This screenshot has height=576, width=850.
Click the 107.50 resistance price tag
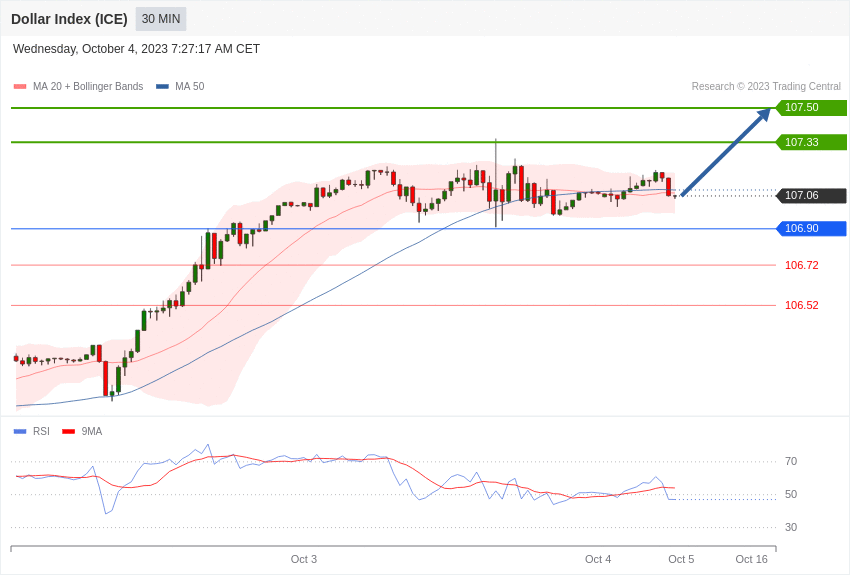tap(811, 107)
